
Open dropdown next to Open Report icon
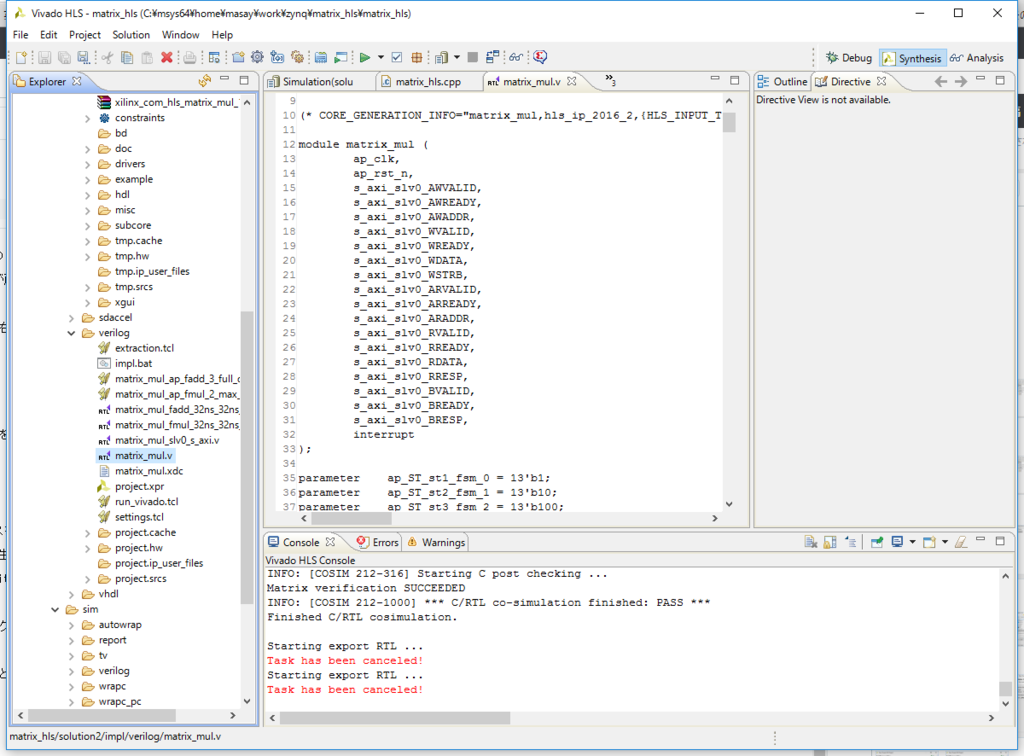tap(456, 57)
